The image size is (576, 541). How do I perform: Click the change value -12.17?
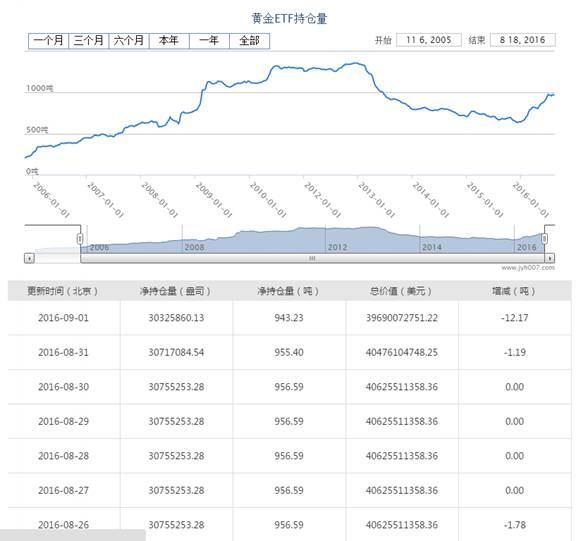tap(514, 318)
